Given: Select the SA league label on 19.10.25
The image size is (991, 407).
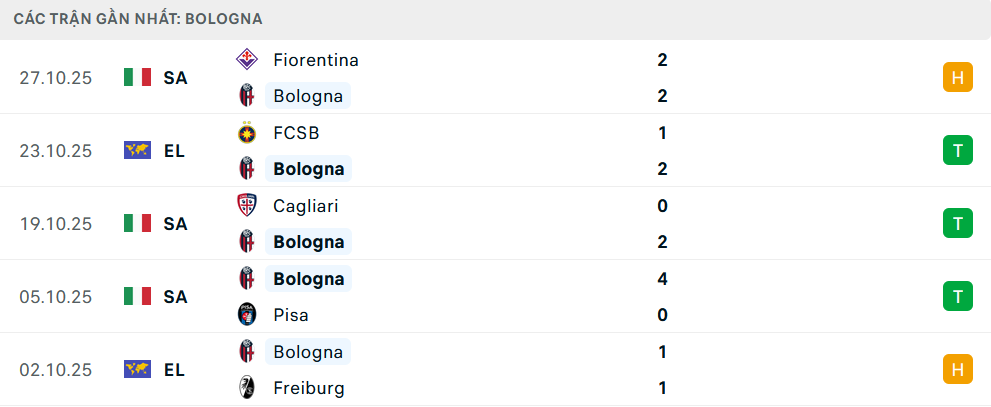Looking at the screenshot, I should coord(175,224).
